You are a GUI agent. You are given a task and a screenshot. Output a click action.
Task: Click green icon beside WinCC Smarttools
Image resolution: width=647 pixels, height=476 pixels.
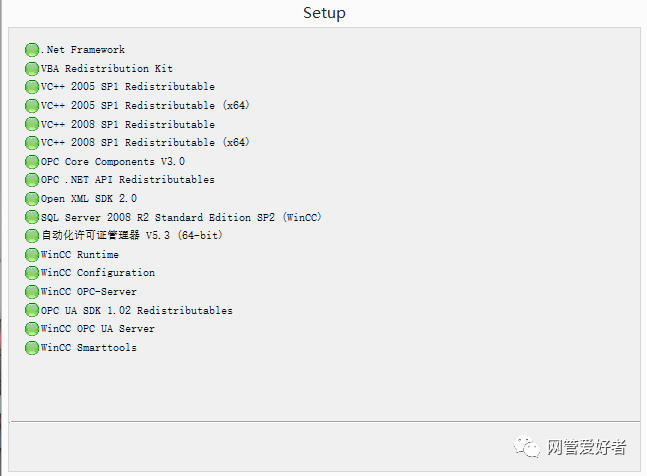pos(33,348)
